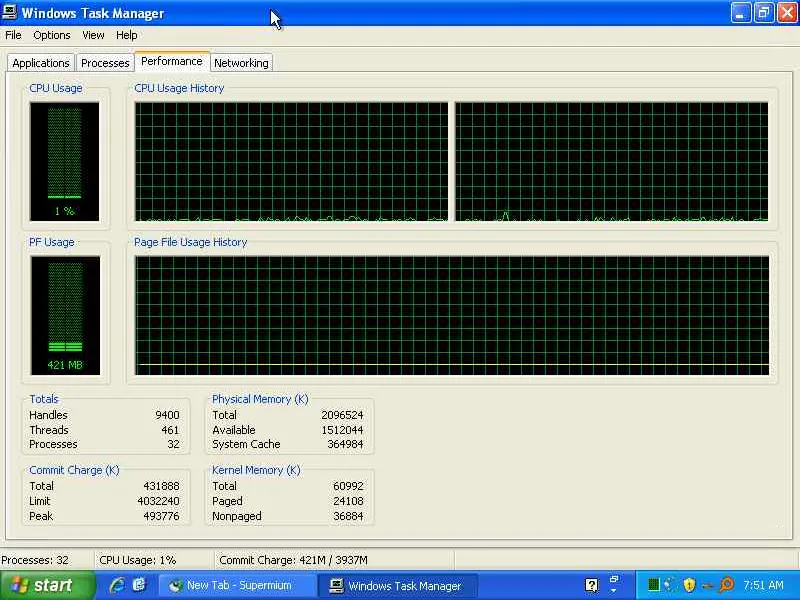
Task: Open the Options menu
Action: point(52,35)
